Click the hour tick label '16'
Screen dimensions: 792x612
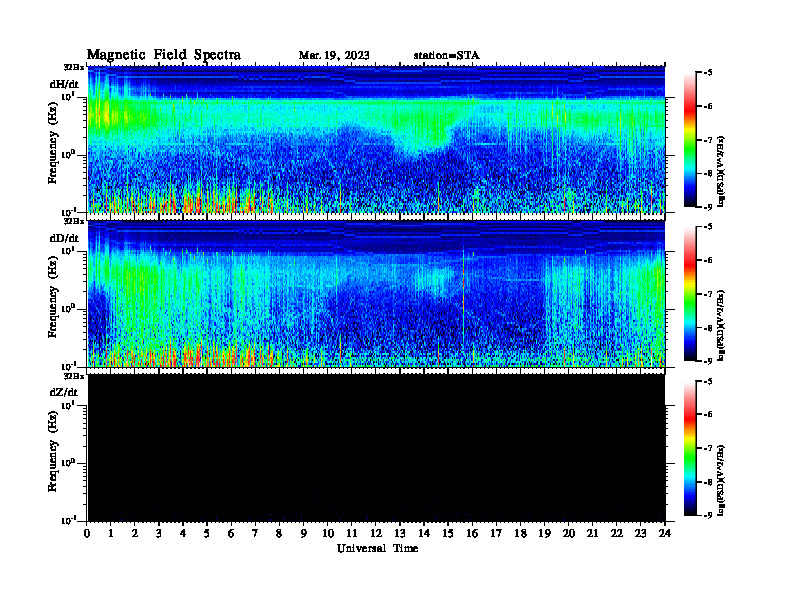coord(472,533)
